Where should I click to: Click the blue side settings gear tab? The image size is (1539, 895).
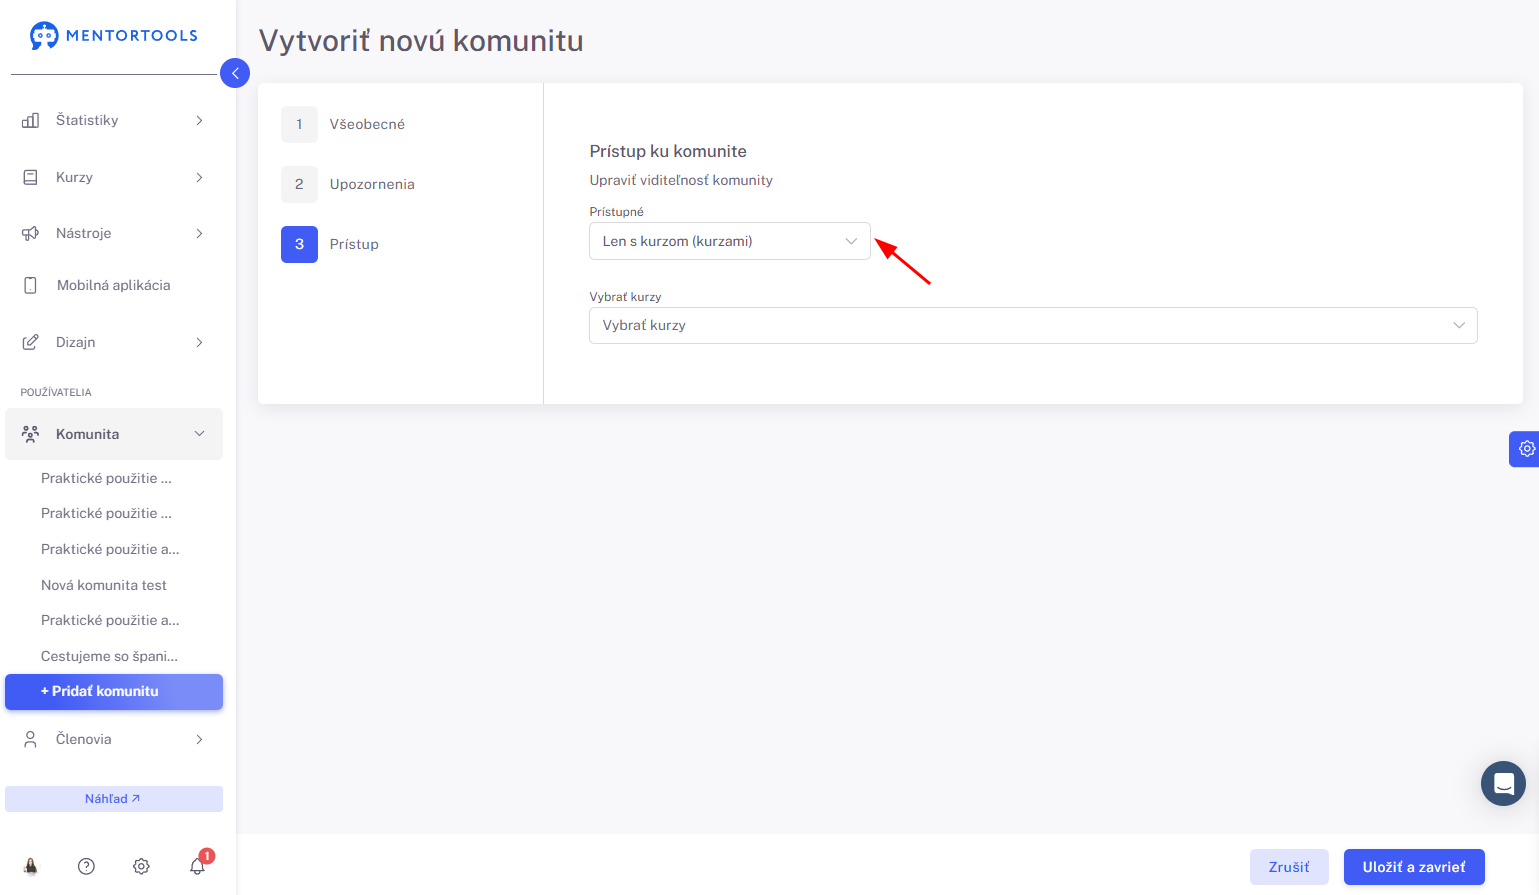coord(1525,449)
